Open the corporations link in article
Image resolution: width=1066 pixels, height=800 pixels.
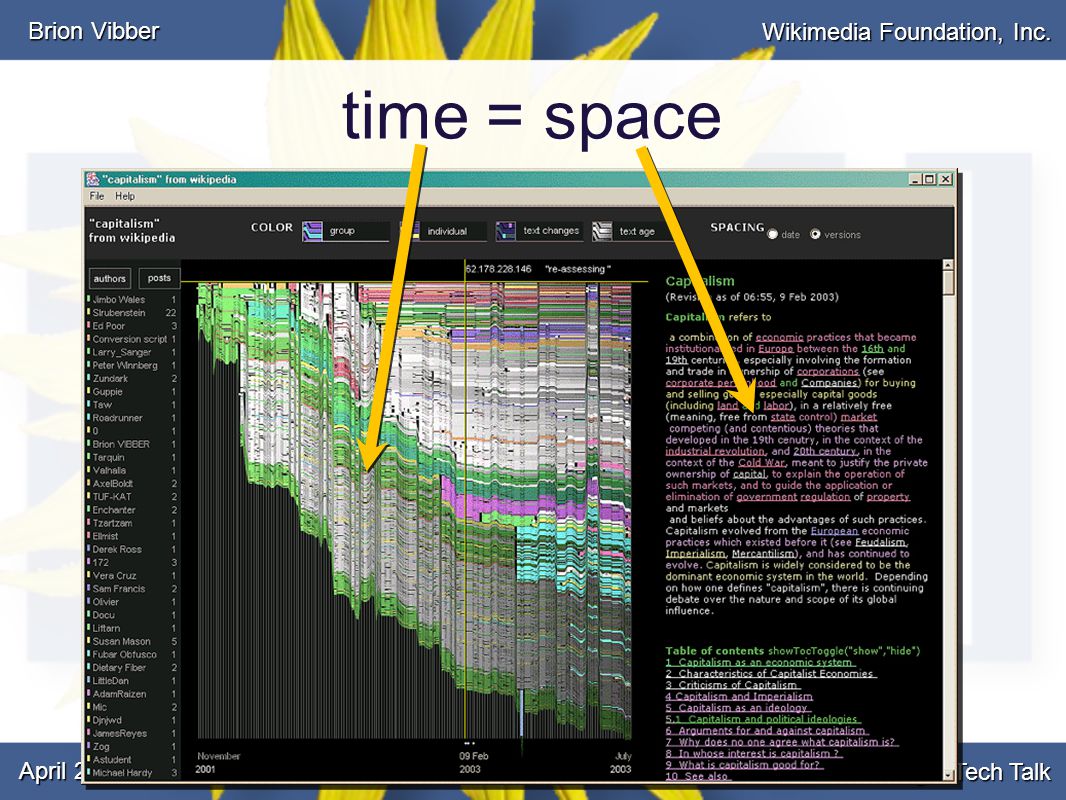point(827,372)
